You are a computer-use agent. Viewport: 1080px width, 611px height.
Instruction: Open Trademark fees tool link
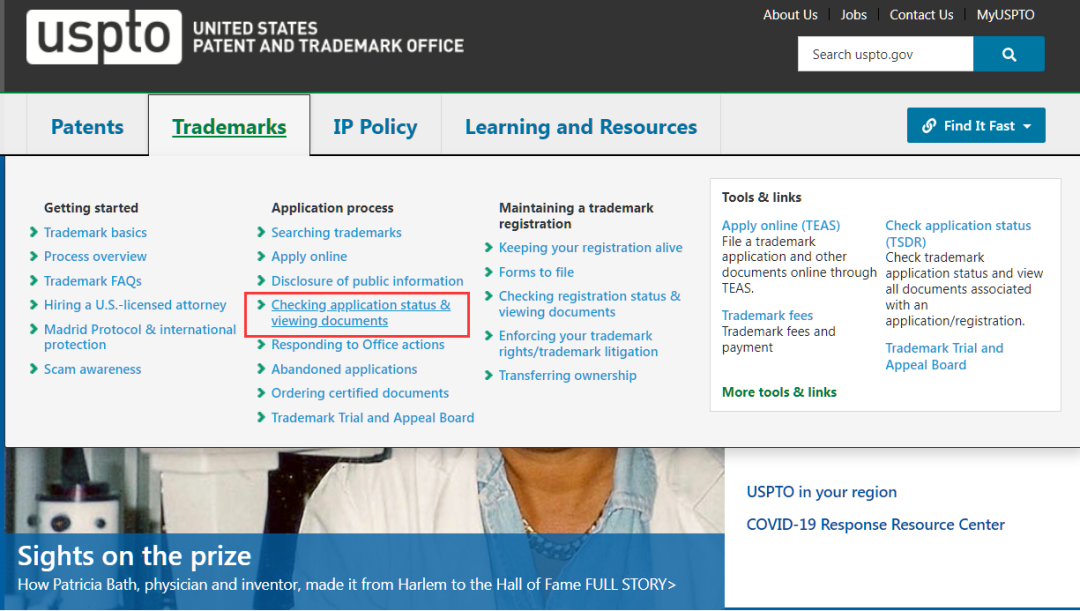click(767, 315)
